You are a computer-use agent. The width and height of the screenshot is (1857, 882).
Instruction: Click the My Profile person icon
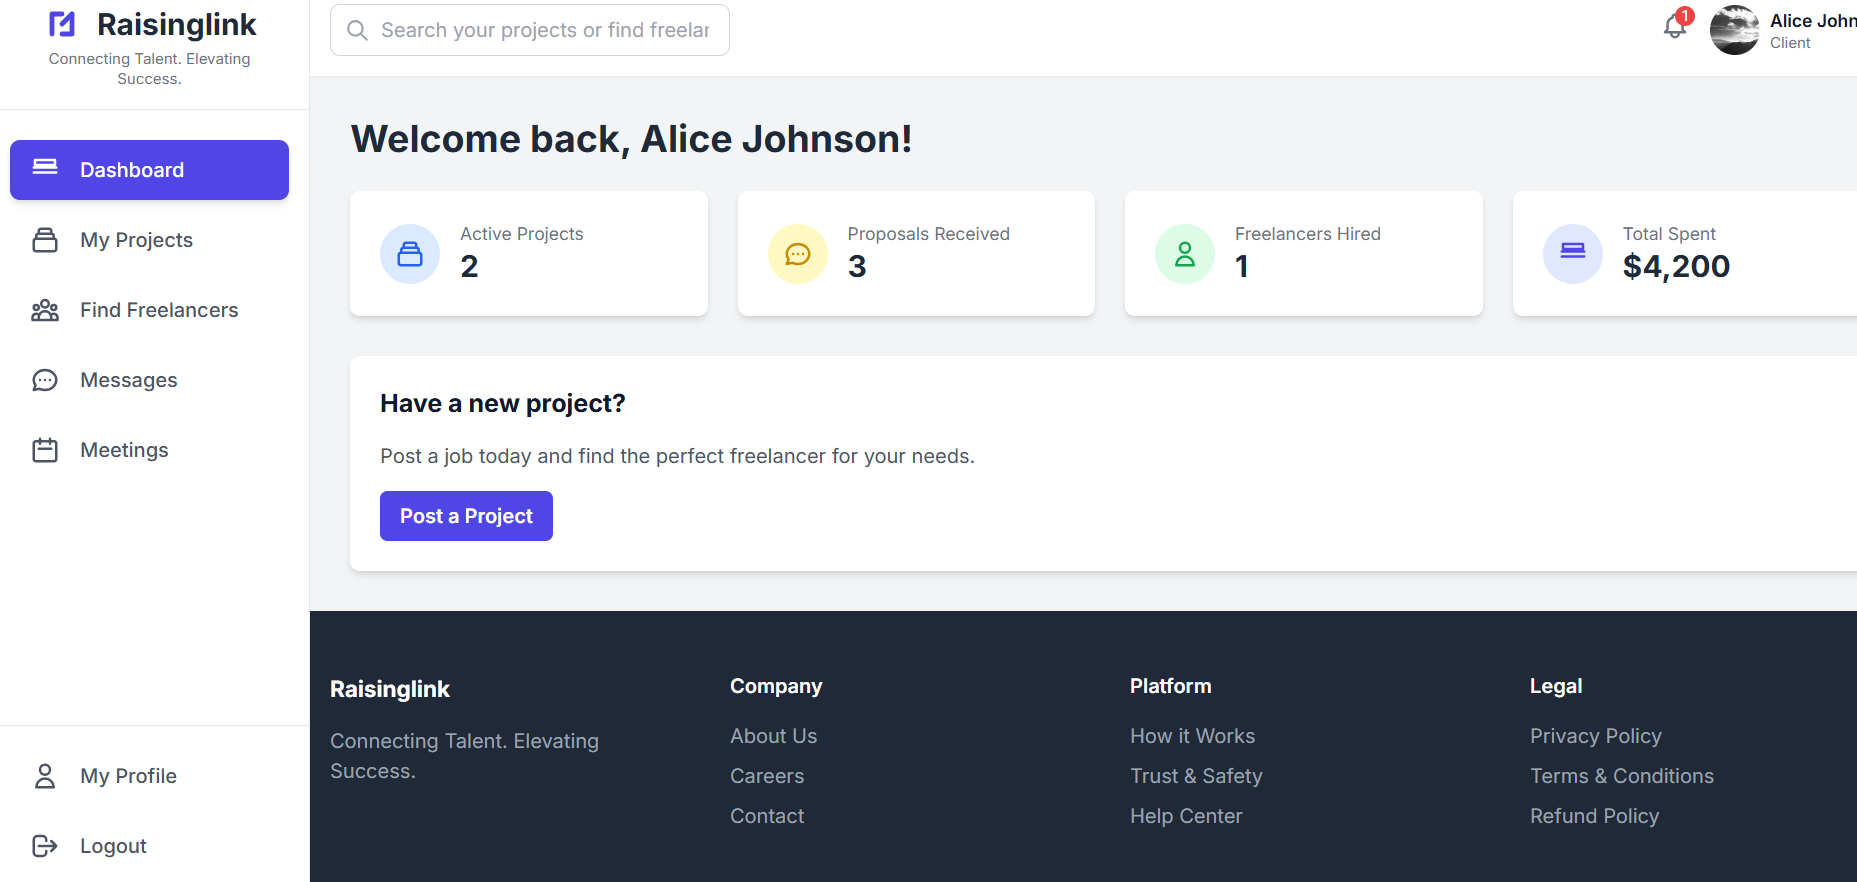coord(45,776)
